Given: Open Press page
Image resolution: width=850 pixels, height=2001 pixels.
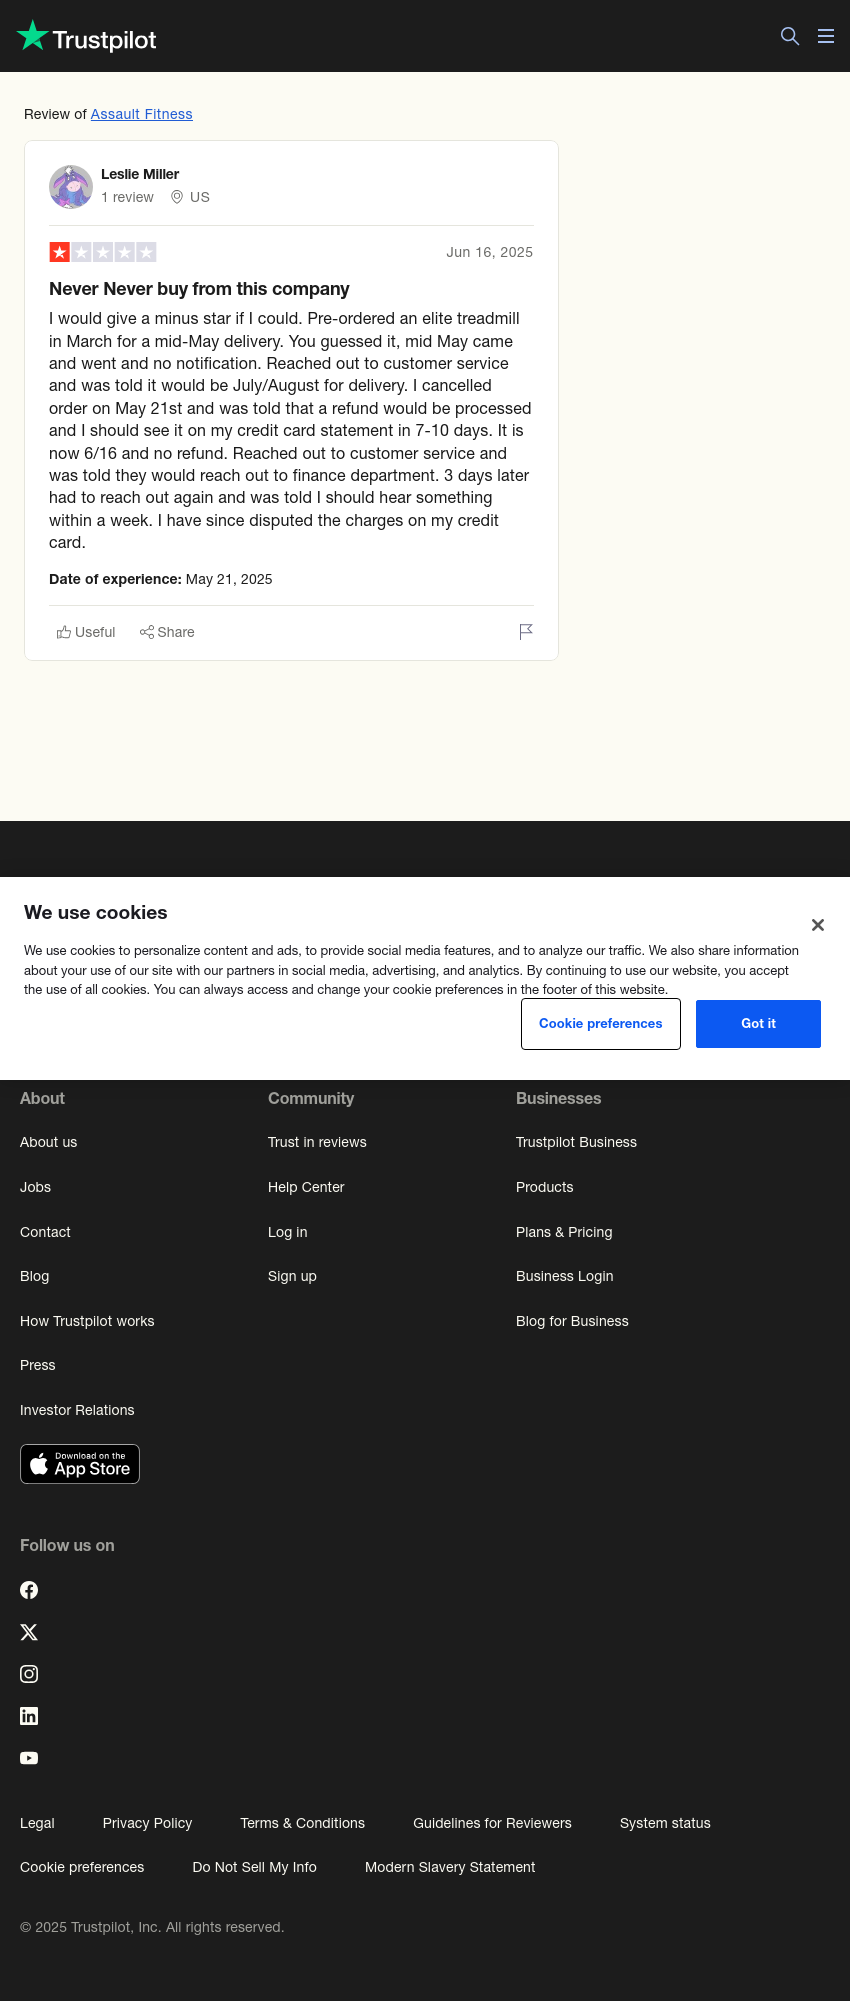Looking at the screenshot, I should point(38,1365).
